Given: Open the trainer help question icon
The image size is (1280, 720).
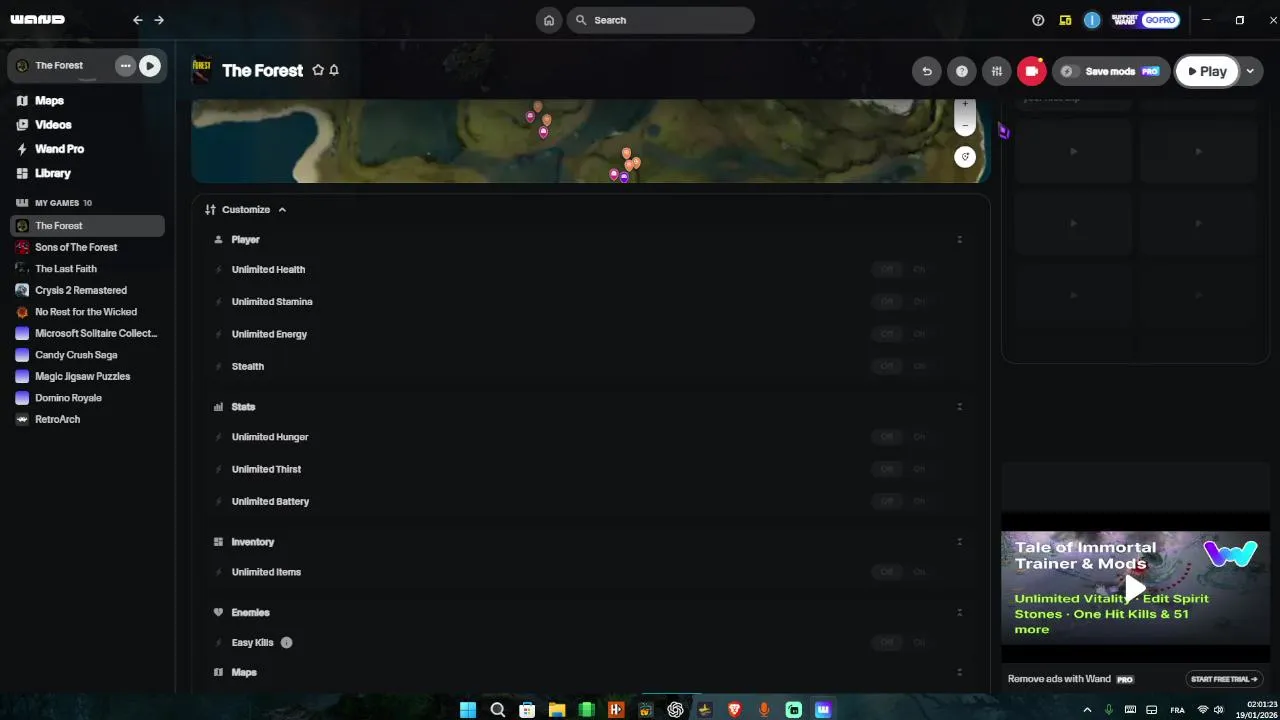Looking at the screenshot, I should 962,71.
